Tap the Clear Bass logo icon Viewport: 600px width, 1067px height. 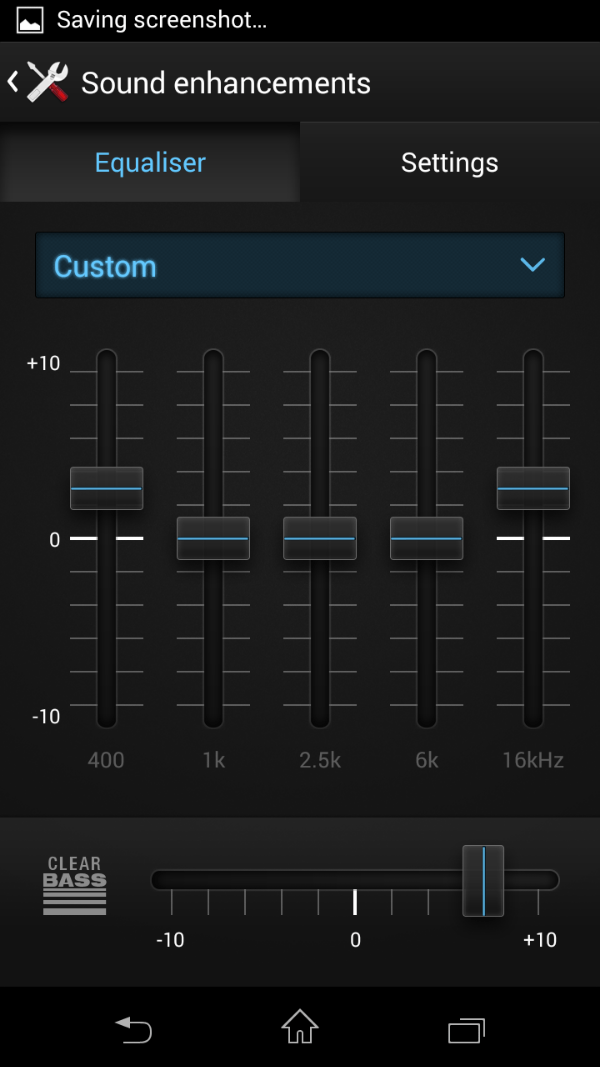[74, 884]
